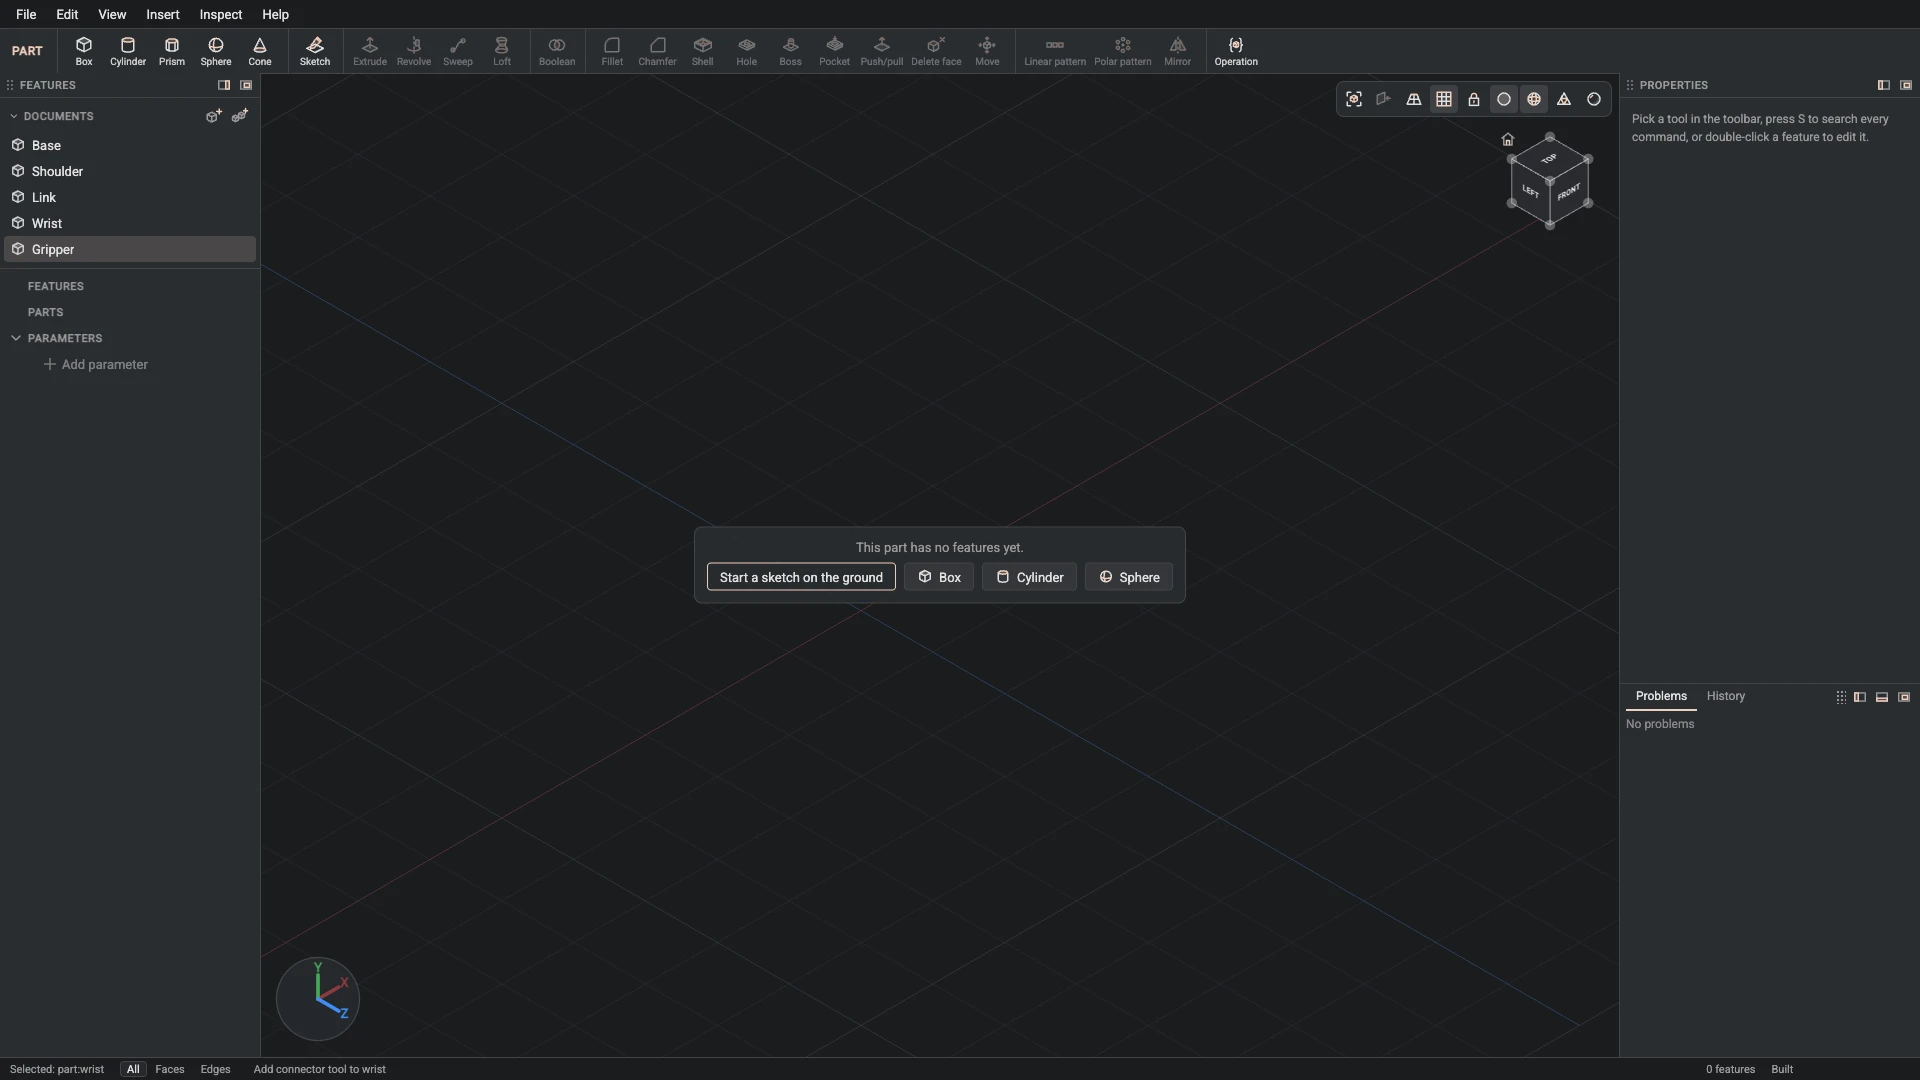This screenshot has width=1920, height=1080.
Task: Choose the Prism primitive tool
Action: [172, 51]
